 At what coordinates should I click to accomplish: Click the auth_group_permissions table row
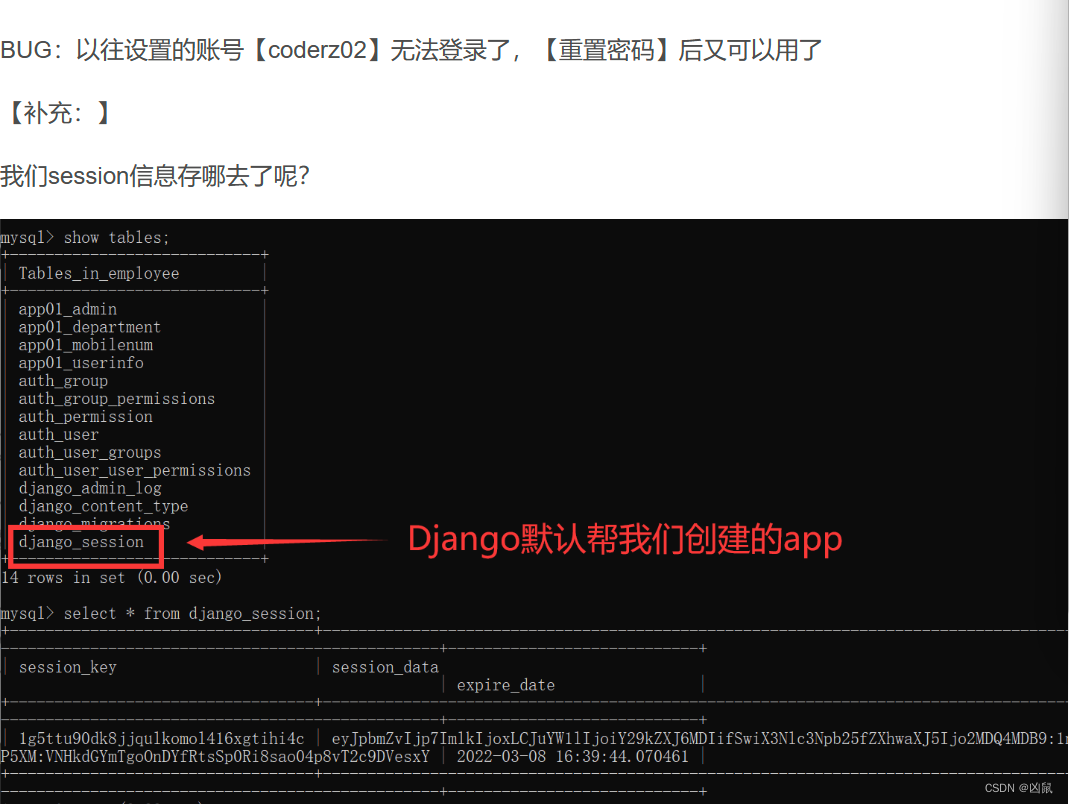coord(117,399)
